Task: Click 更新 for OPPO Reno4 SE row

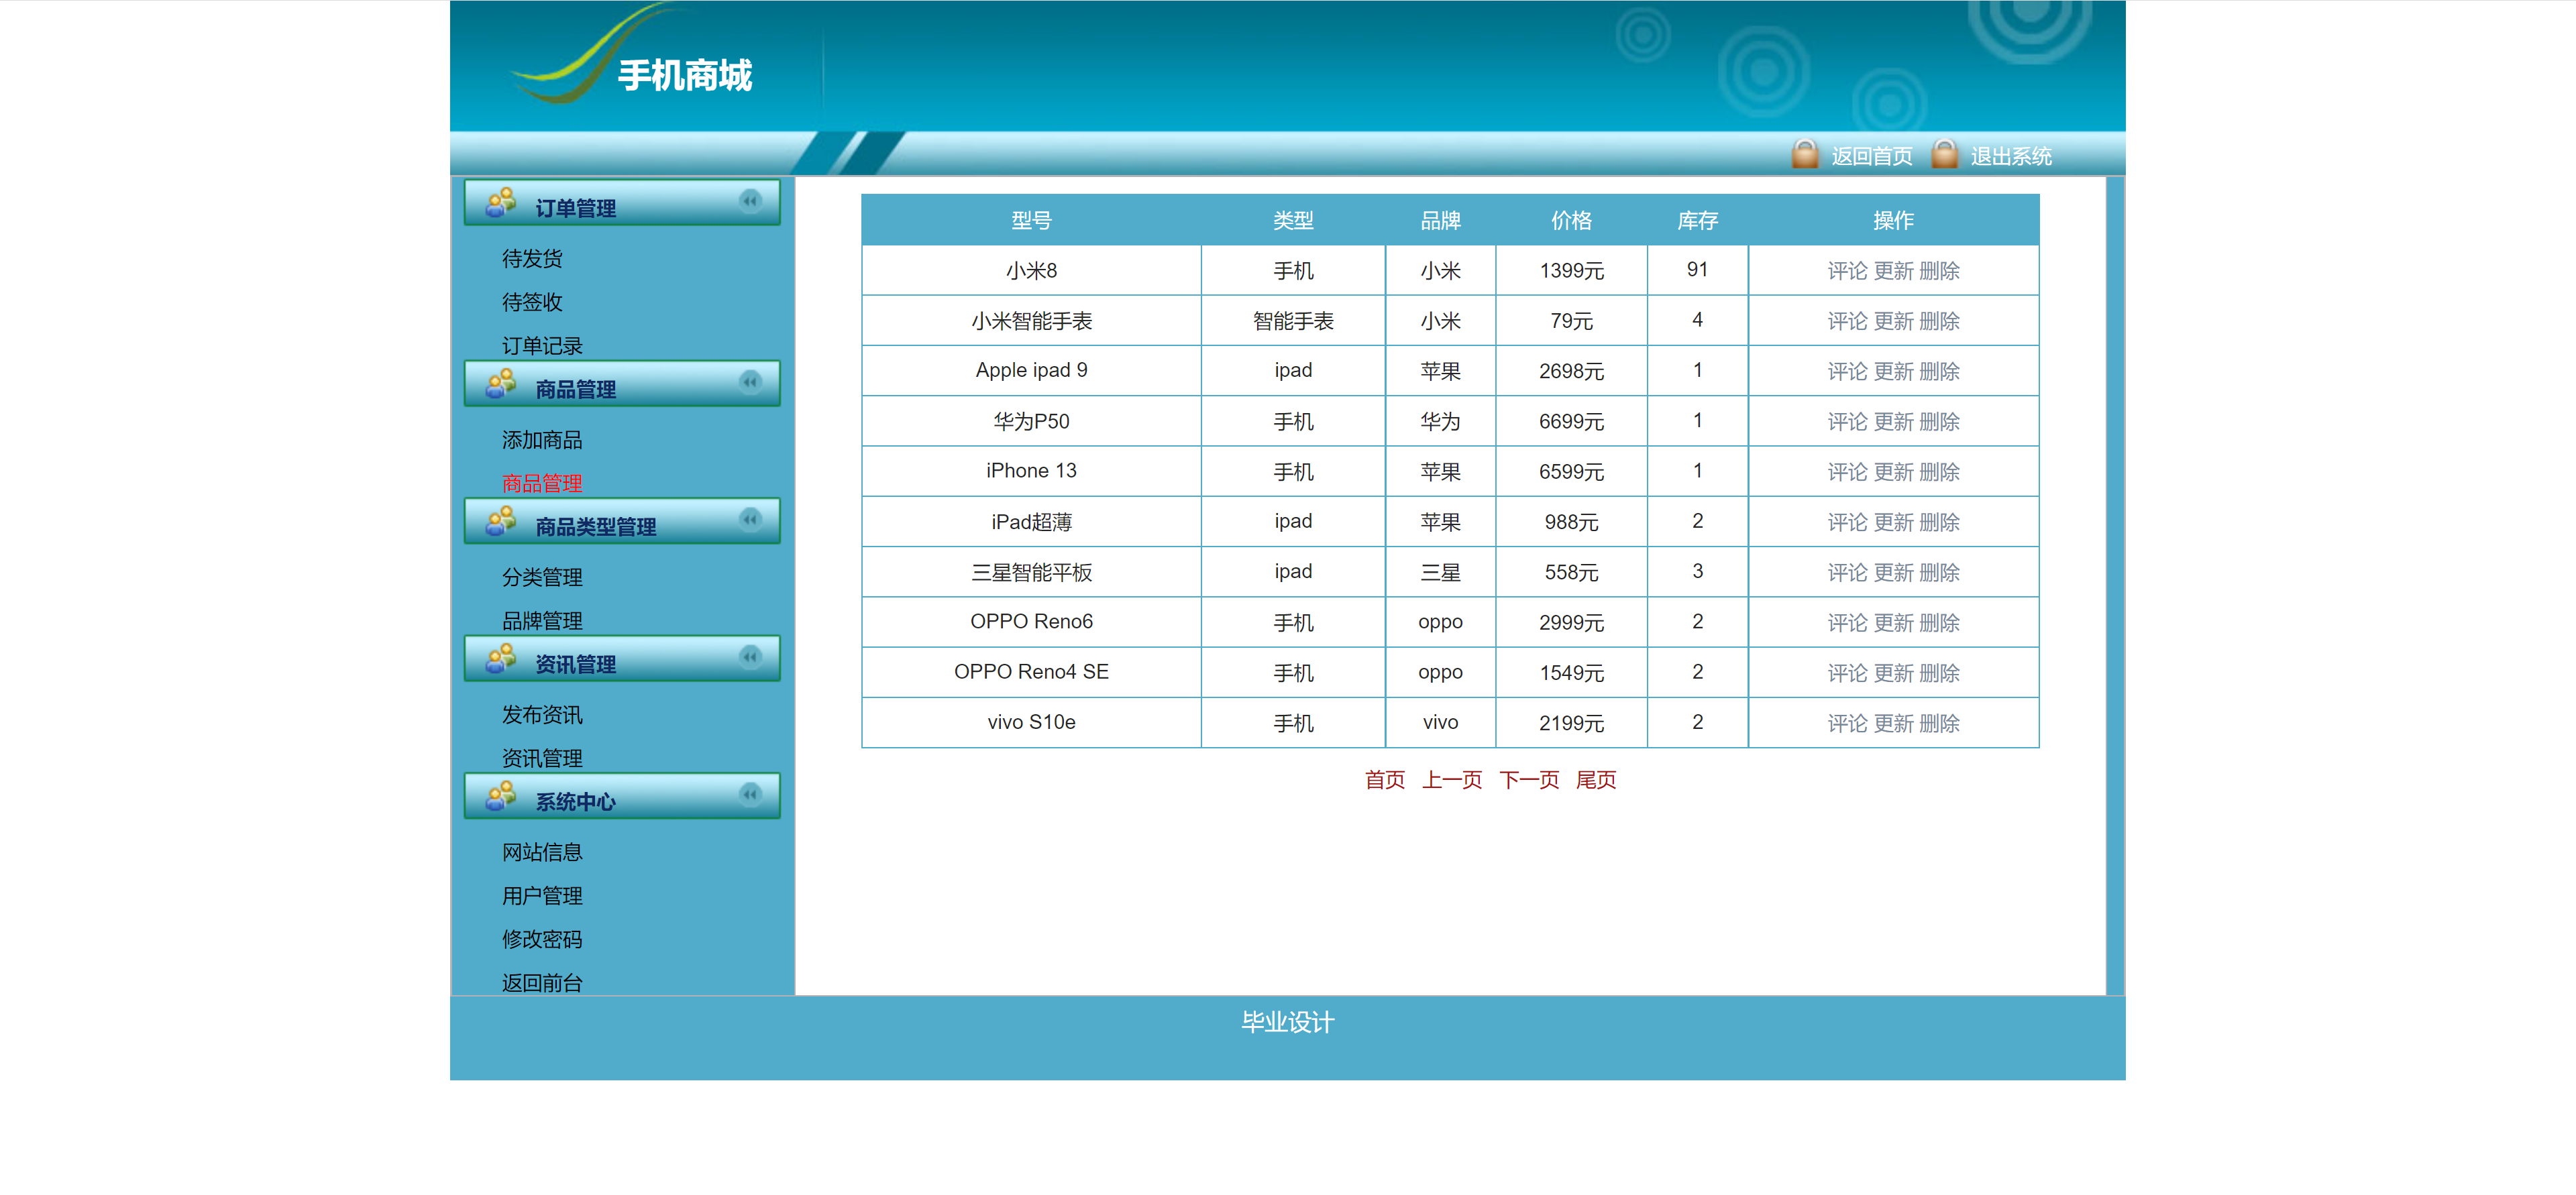Action: pyautogui.click(x=1893, y=673)
